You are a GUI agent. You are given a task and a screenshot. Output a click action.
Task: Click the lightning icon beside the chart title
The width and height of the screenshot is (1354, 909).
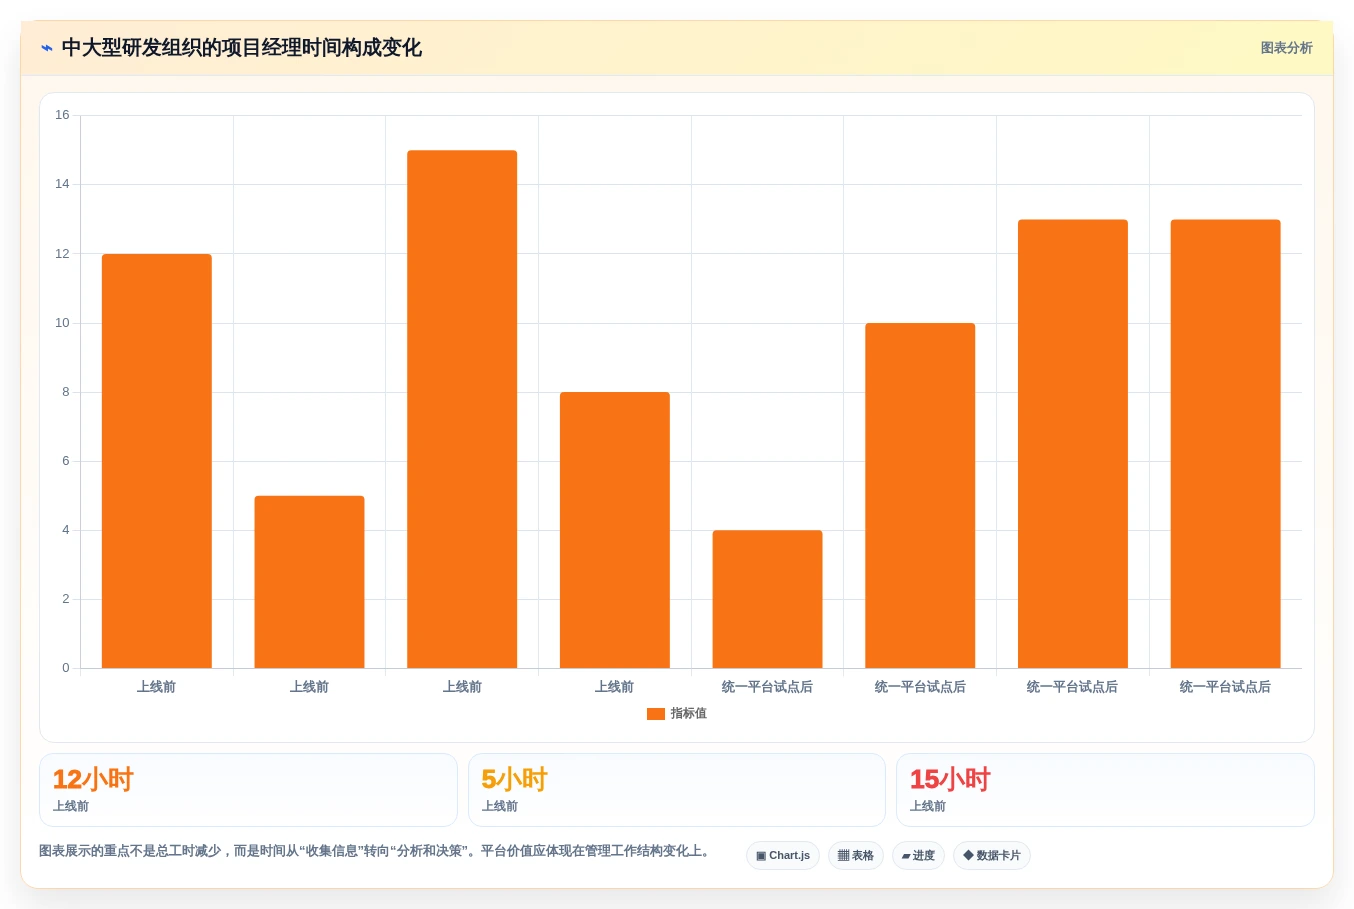point(47,48)
